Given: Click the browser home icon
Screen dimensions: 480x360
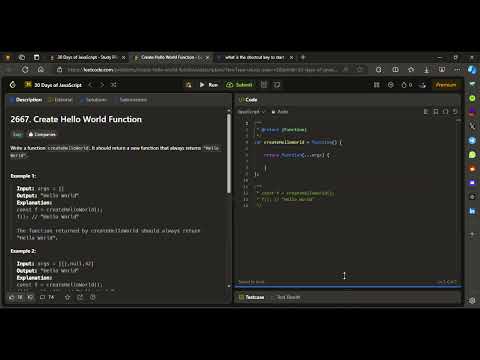Looking at the screenshot, I should point(41,69).
